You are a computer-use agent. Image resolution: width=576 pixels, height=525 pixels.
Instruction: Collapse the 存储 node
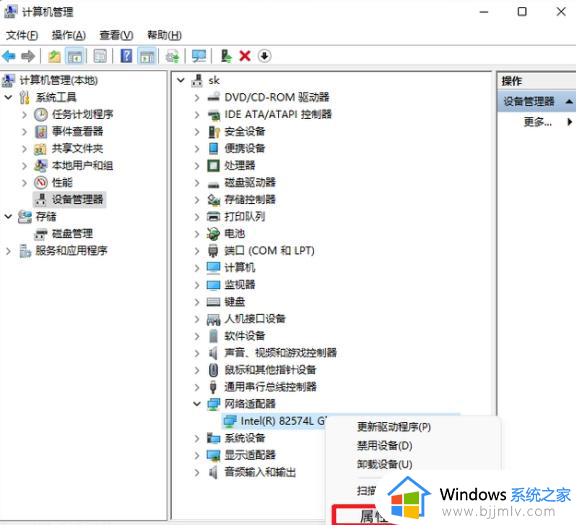(x=8, y=216)
